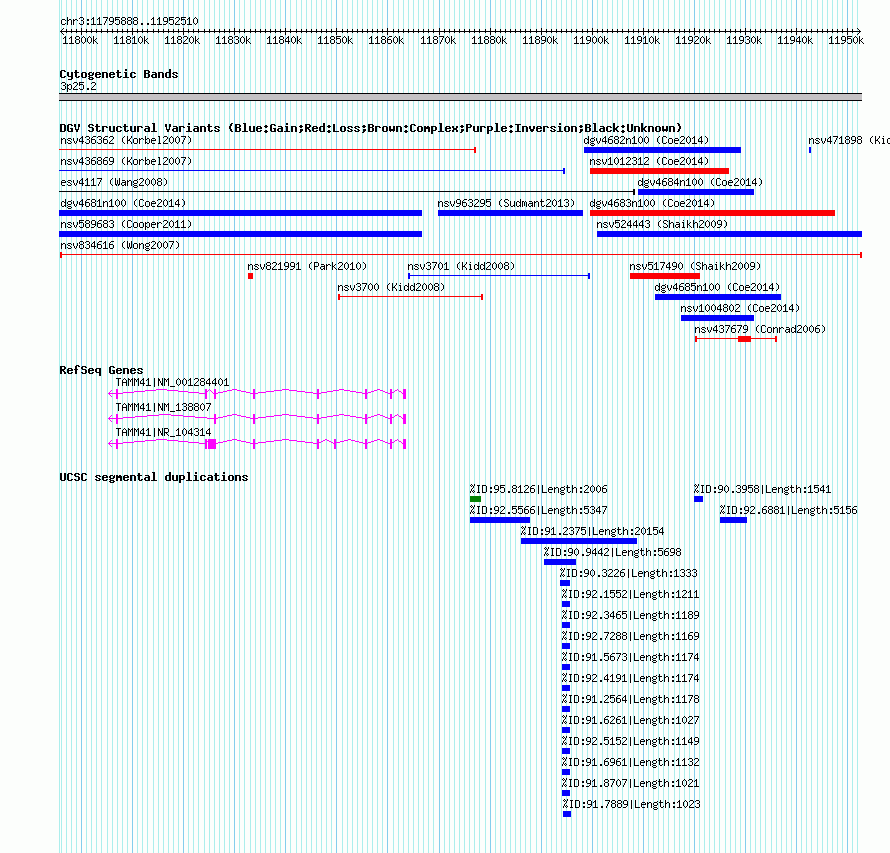Select the dgv4683n100 (Coe2014) red bar
Viewport: 890px width, 853px height.
[x=712, y=213]
